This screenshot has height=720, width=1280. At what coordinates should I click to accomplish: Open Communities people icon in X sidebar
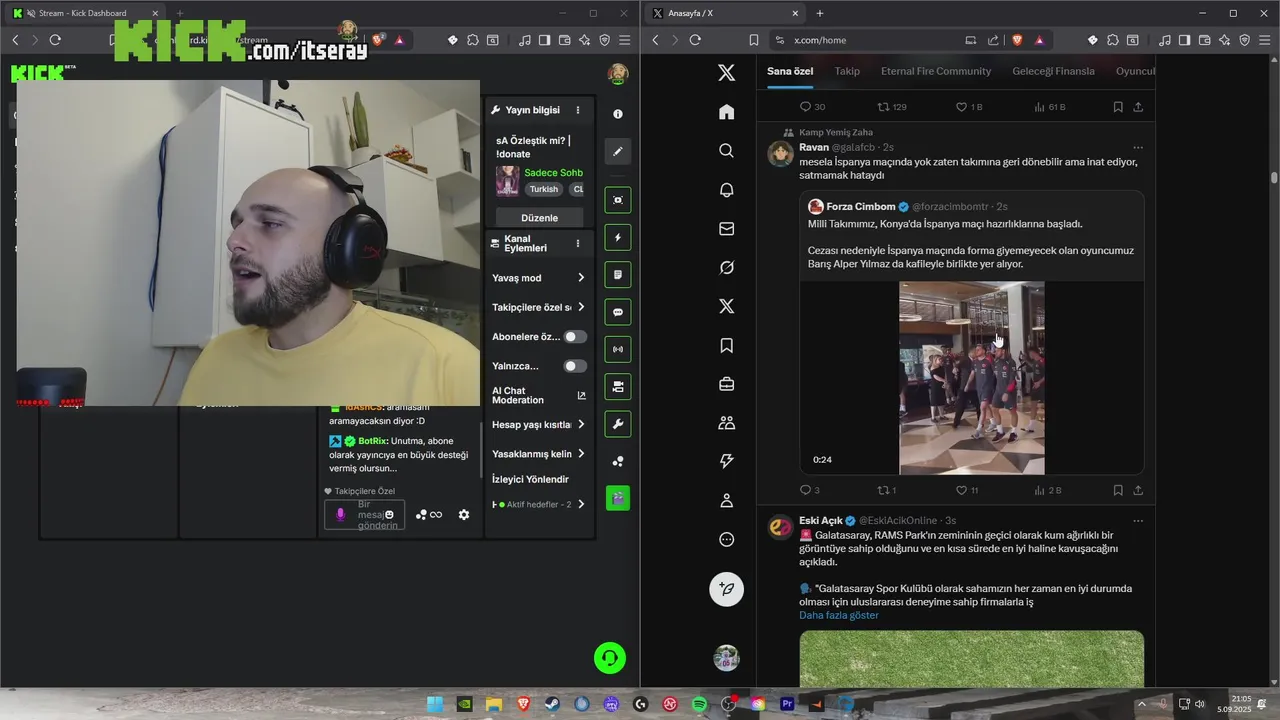coord(727,423)
